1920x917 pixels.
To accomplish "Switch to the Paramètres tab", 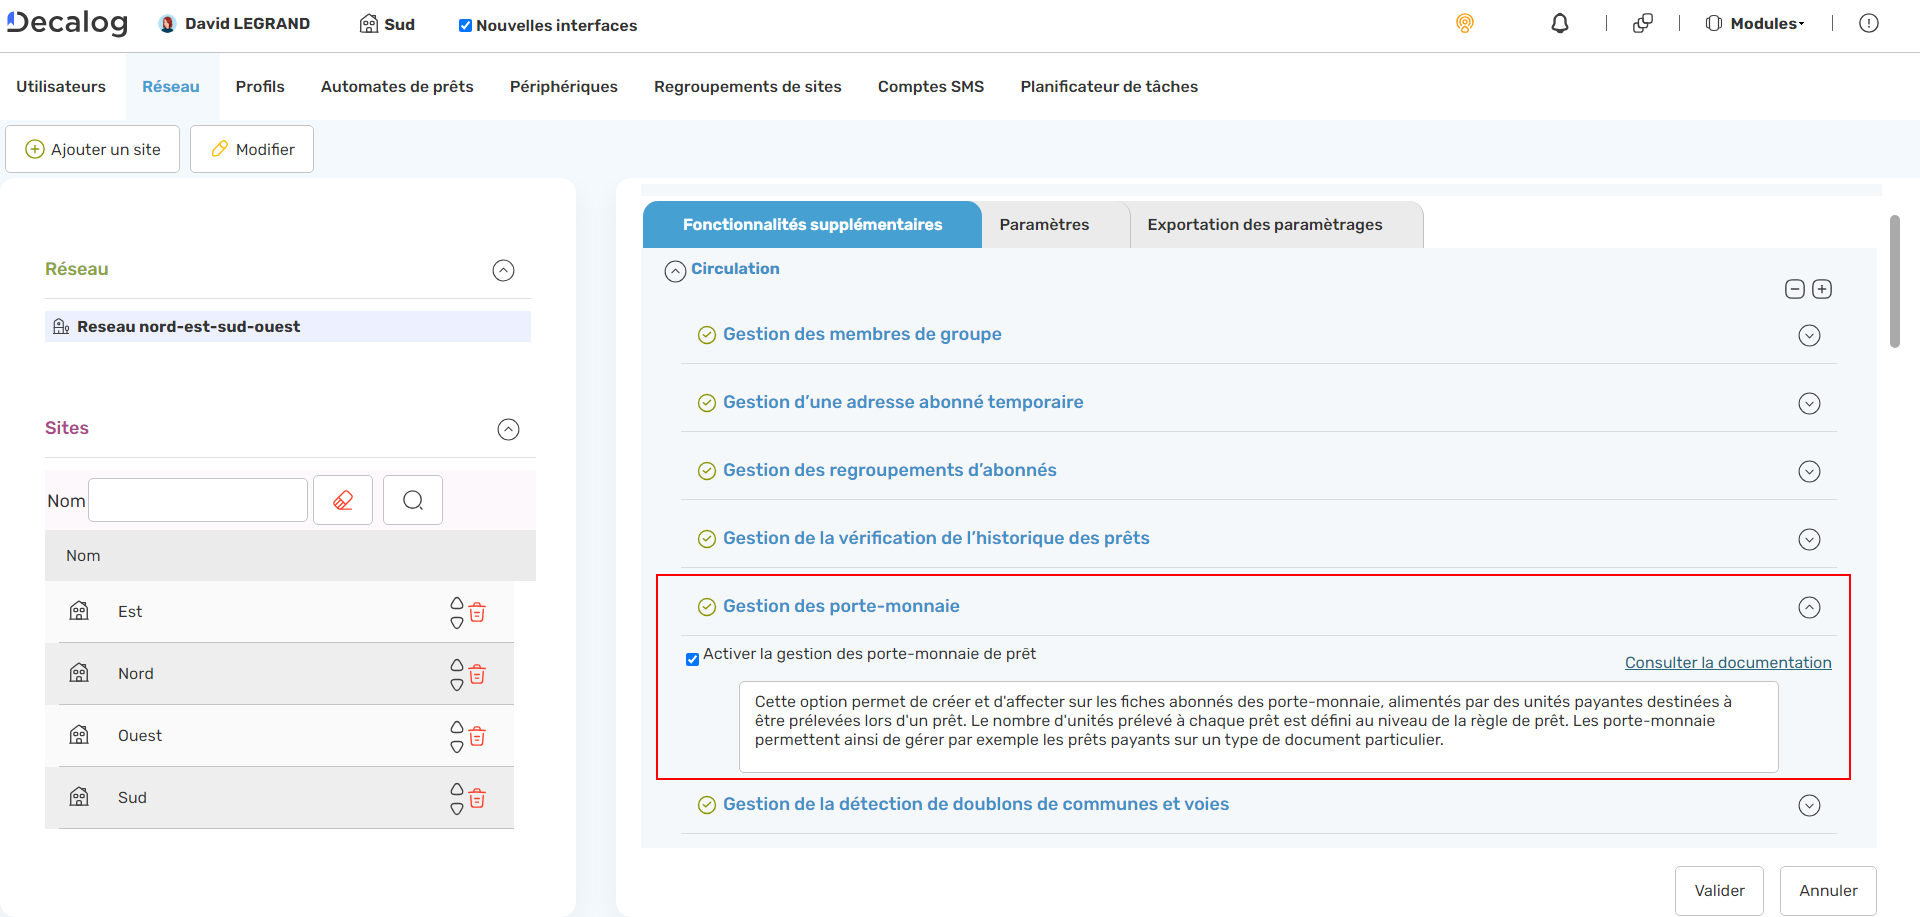I will [1044, 225].
